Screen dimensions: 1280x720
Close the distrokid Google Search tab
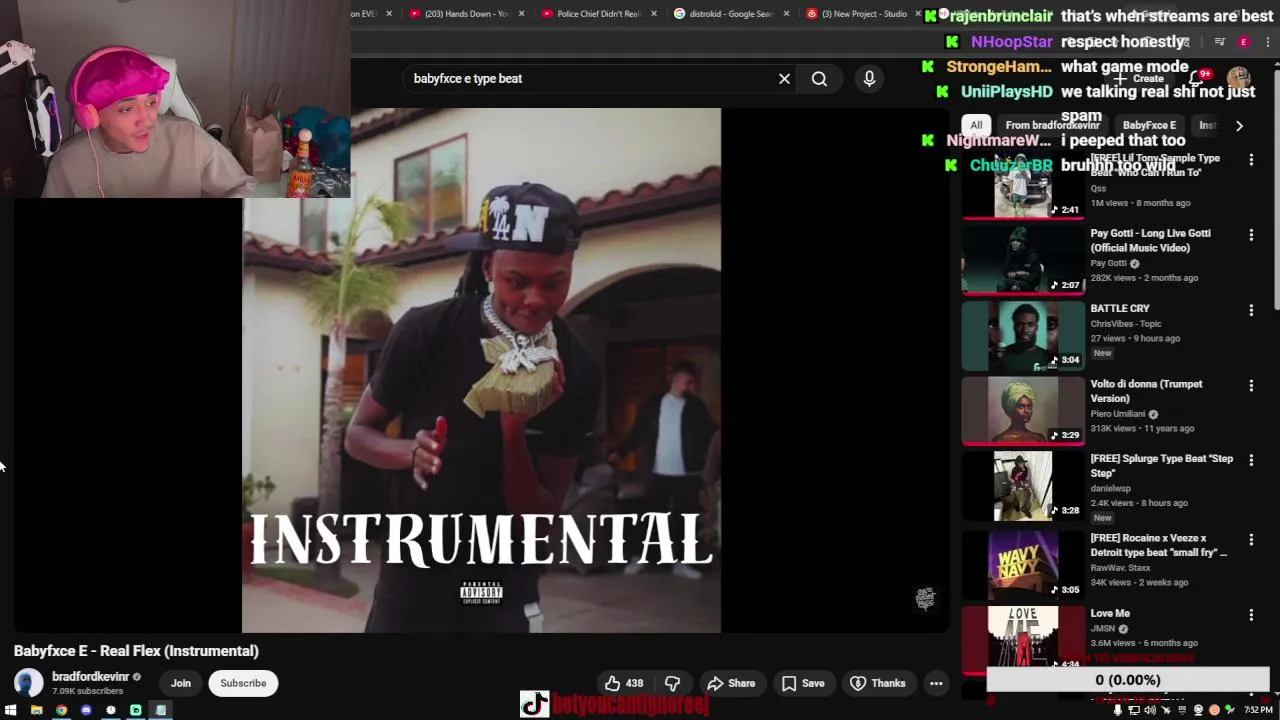pos(786,14)
